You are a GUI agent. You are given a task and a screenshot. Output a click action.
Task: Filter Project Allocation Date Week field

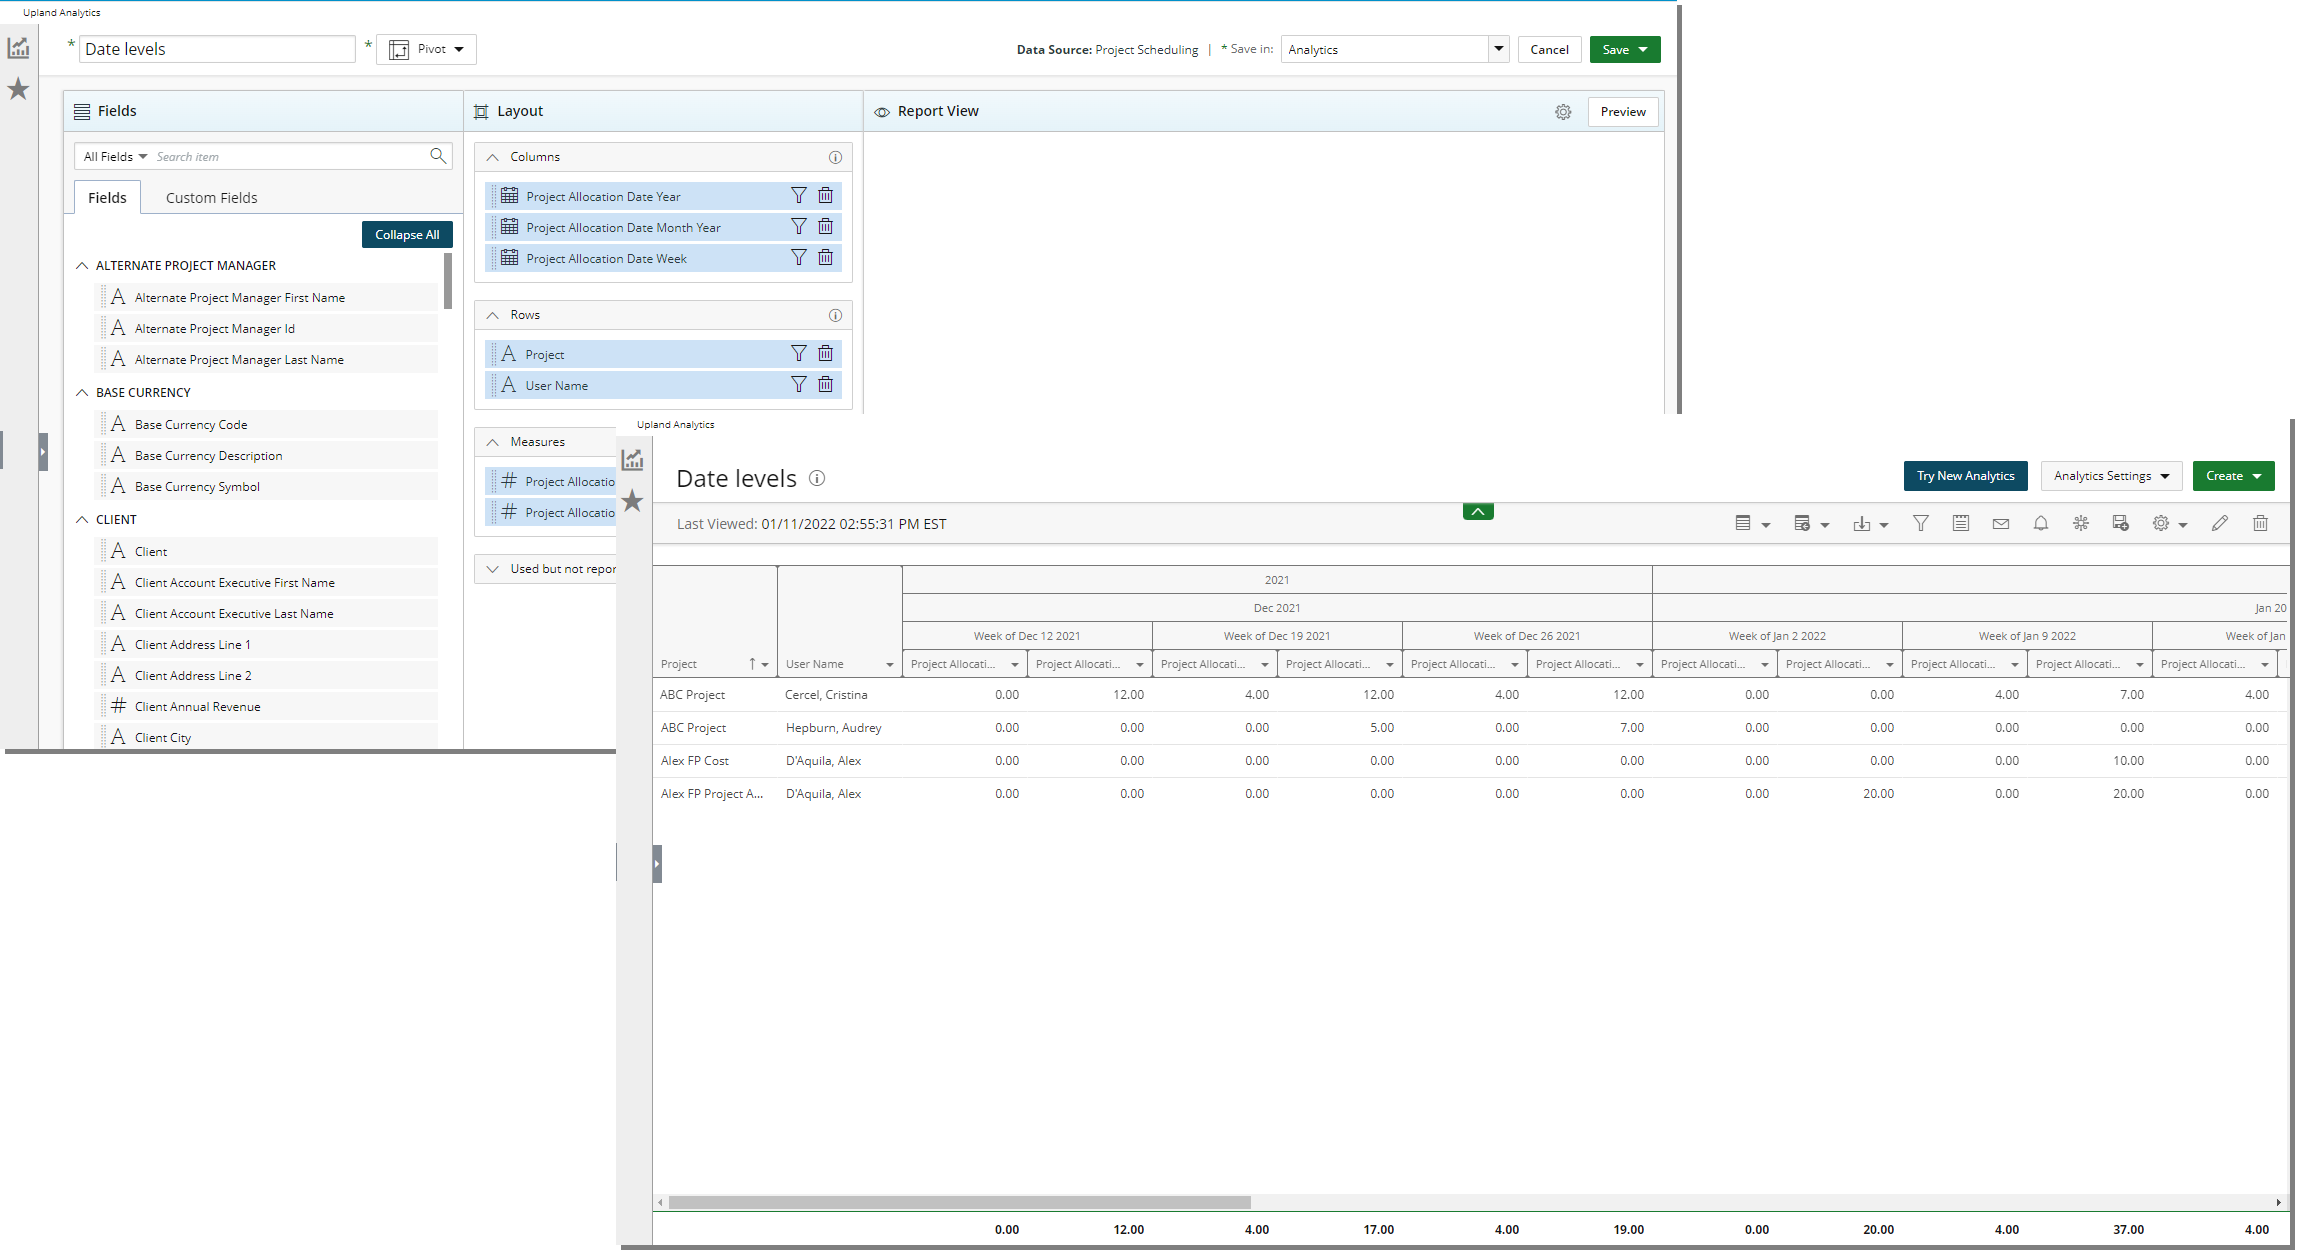coord(798,258)
